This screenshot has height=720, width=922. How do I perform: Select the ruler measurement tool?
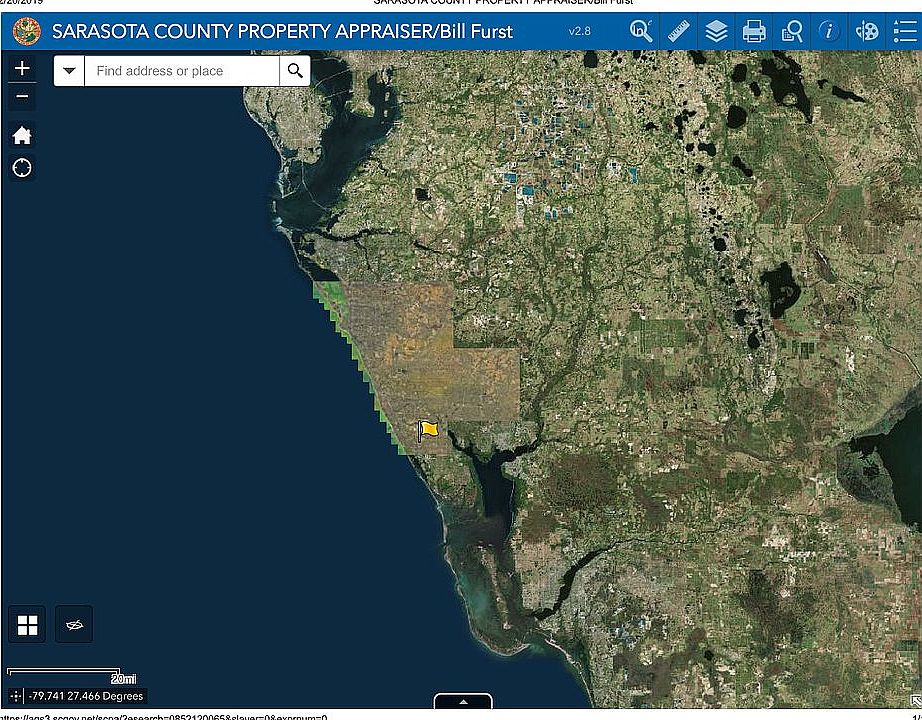click(679, 31)
